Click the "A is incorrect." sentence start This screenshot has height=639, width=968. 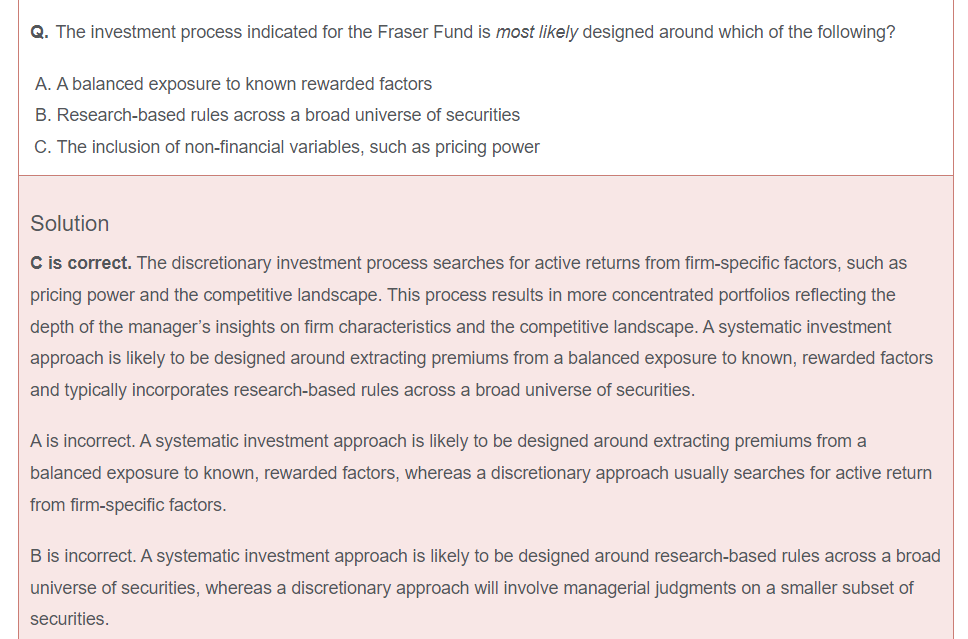point(84,441)
